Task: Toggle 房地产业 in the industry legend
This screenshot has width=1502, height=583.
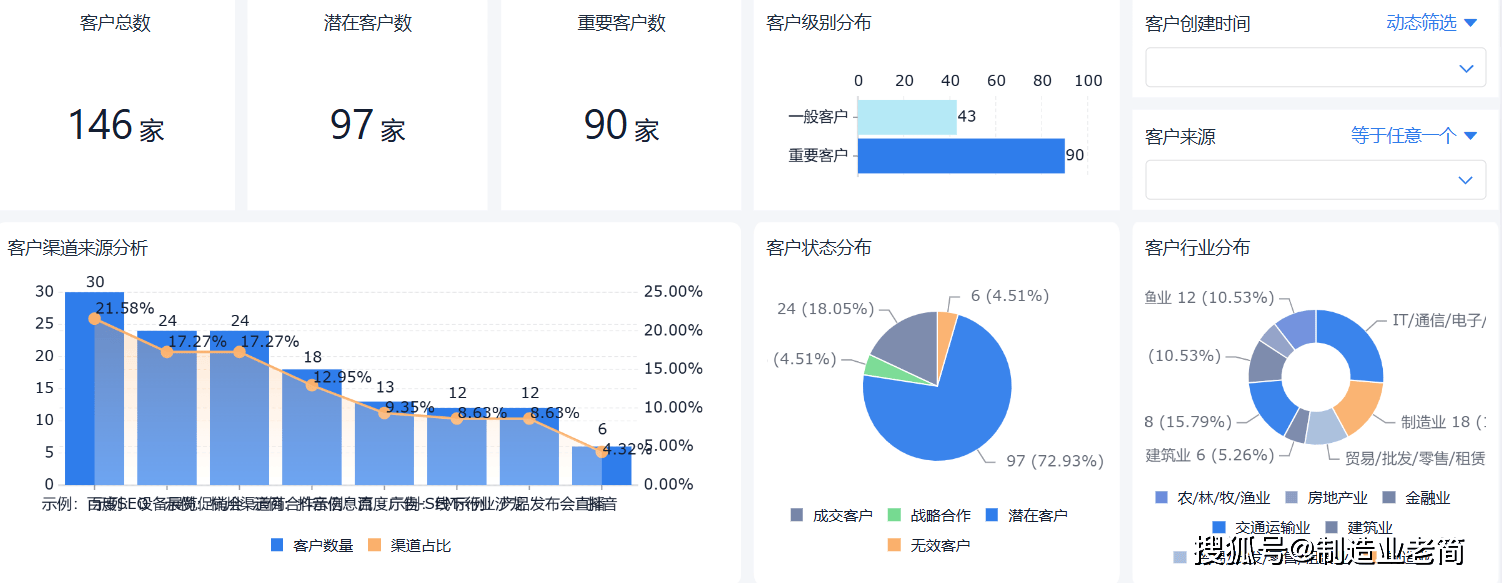Action: (1325, 497)
